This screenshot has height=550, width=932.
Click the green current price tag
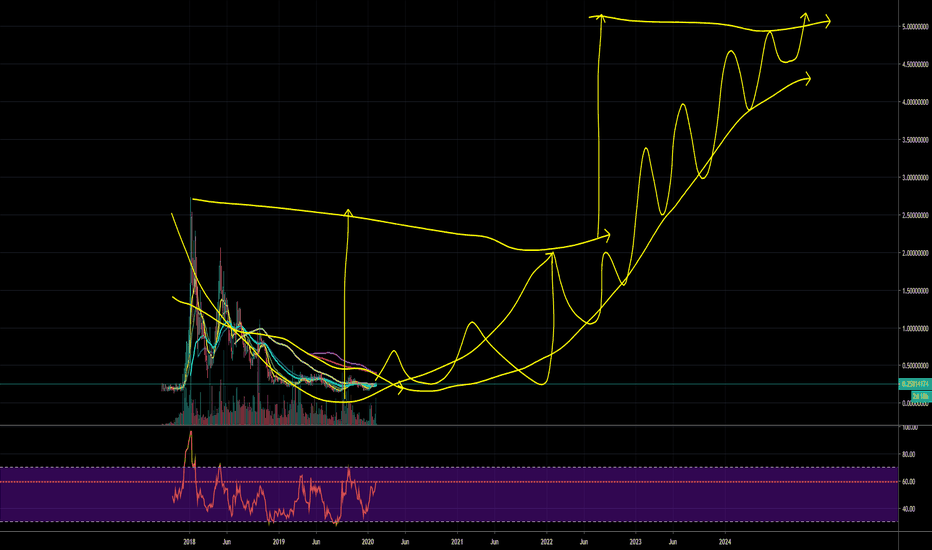[914, 384]
